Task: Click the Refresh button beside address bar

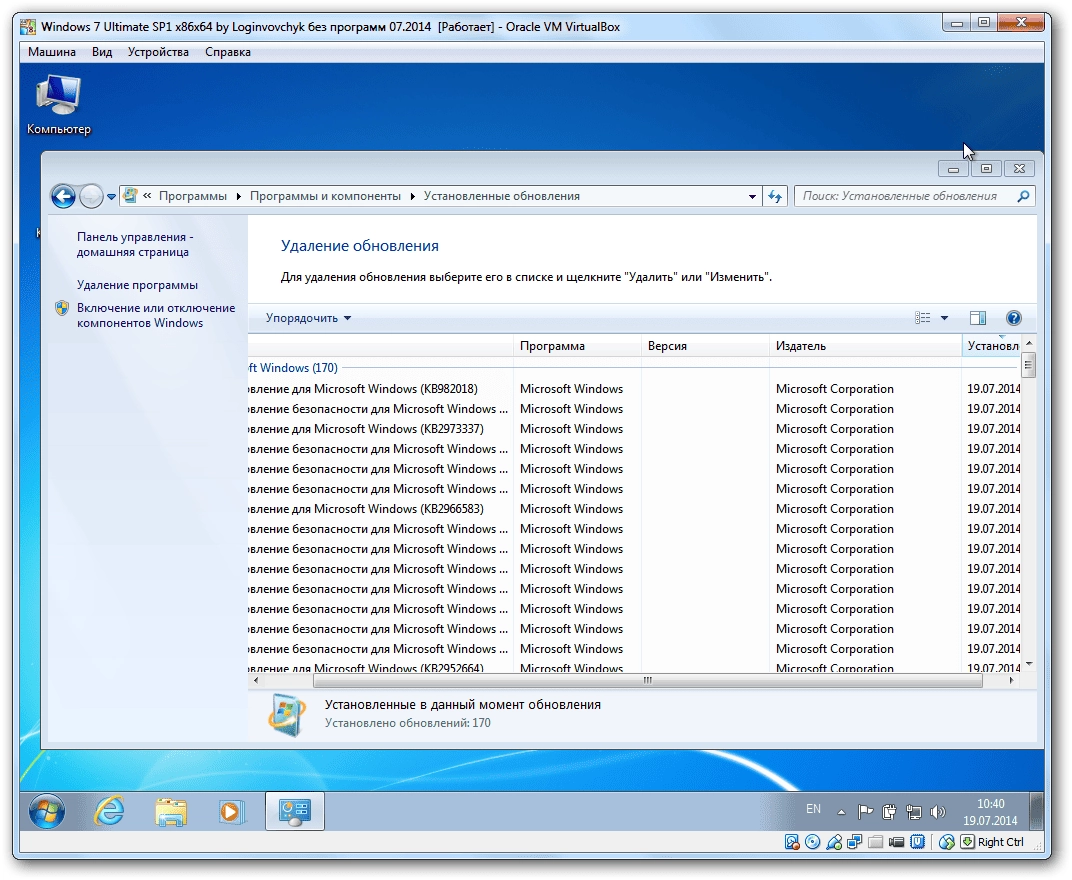Action: (x=775, y=197)
